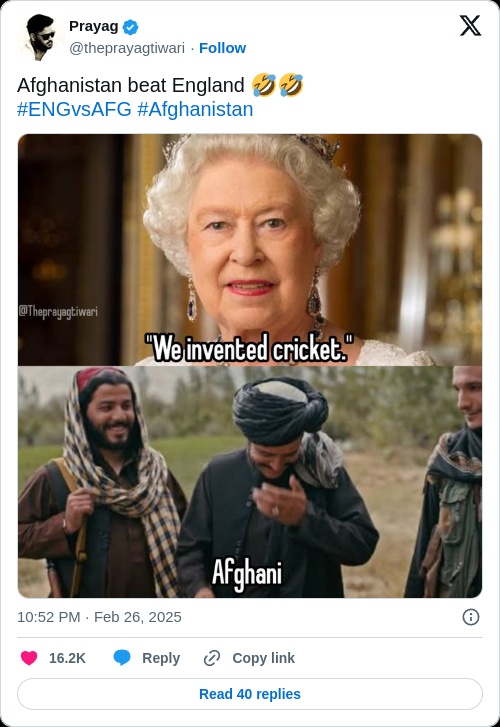Like the tweet via heart icon
500x727 pixels.
pos(29,657)
